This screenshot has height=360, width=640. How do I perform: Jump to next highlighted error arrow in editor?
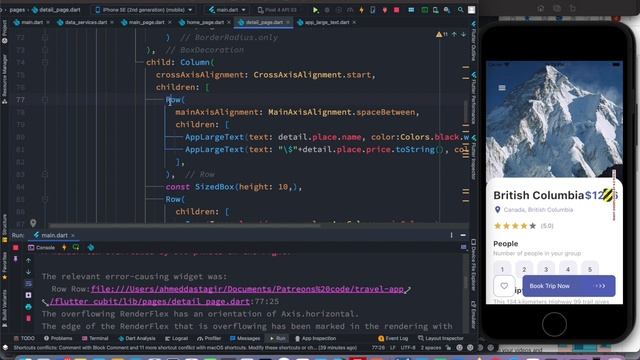click(x=463, y=35)
